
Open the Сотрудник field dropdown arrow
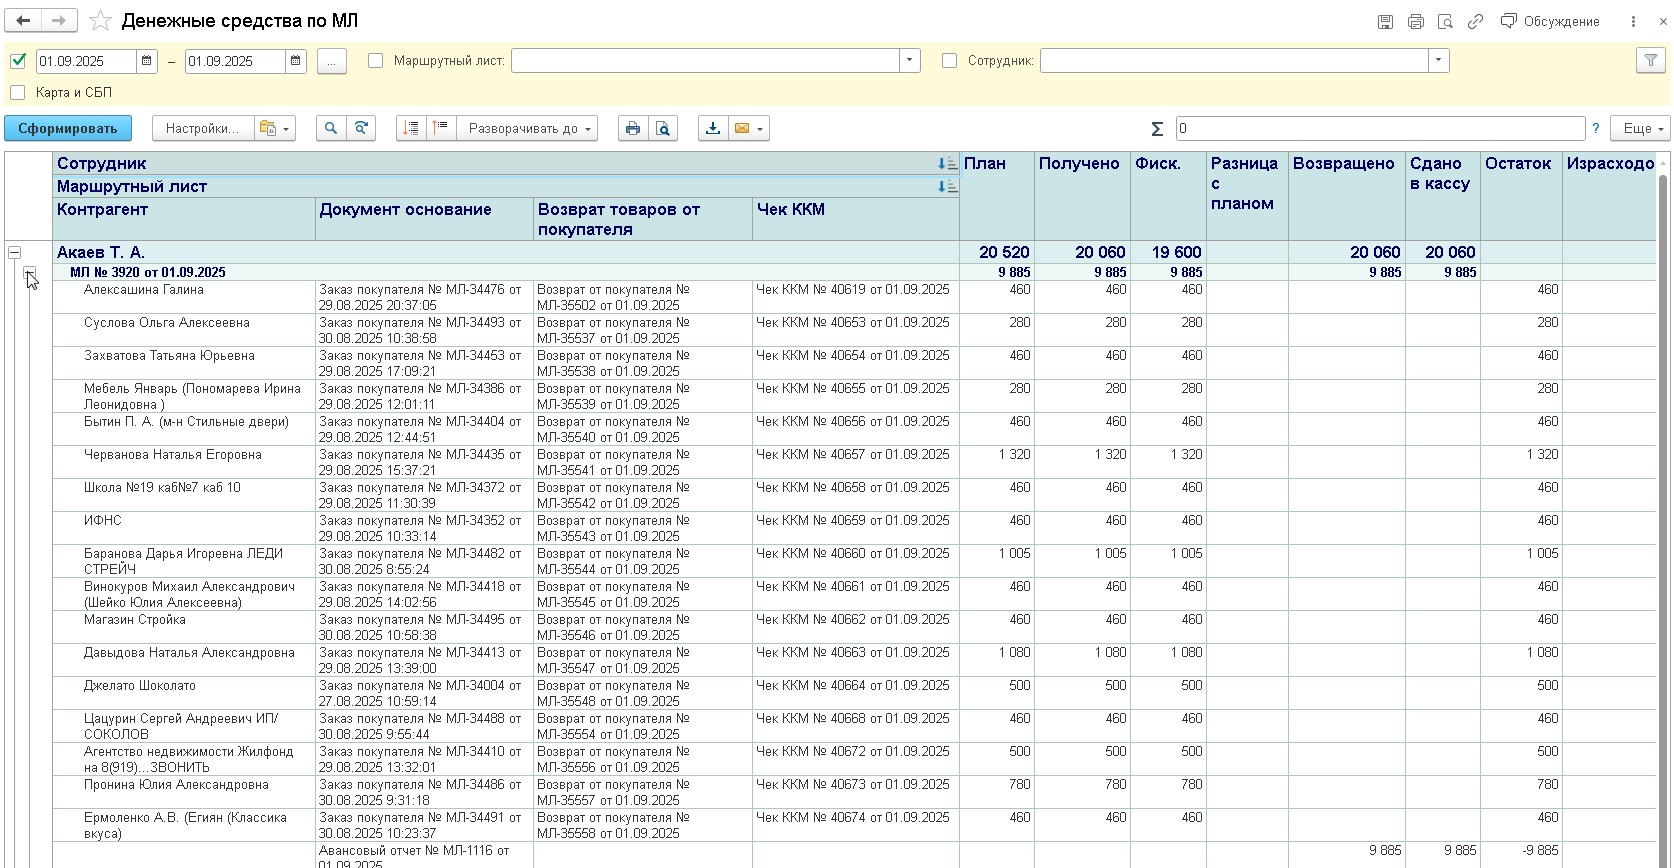(1438, 61)
